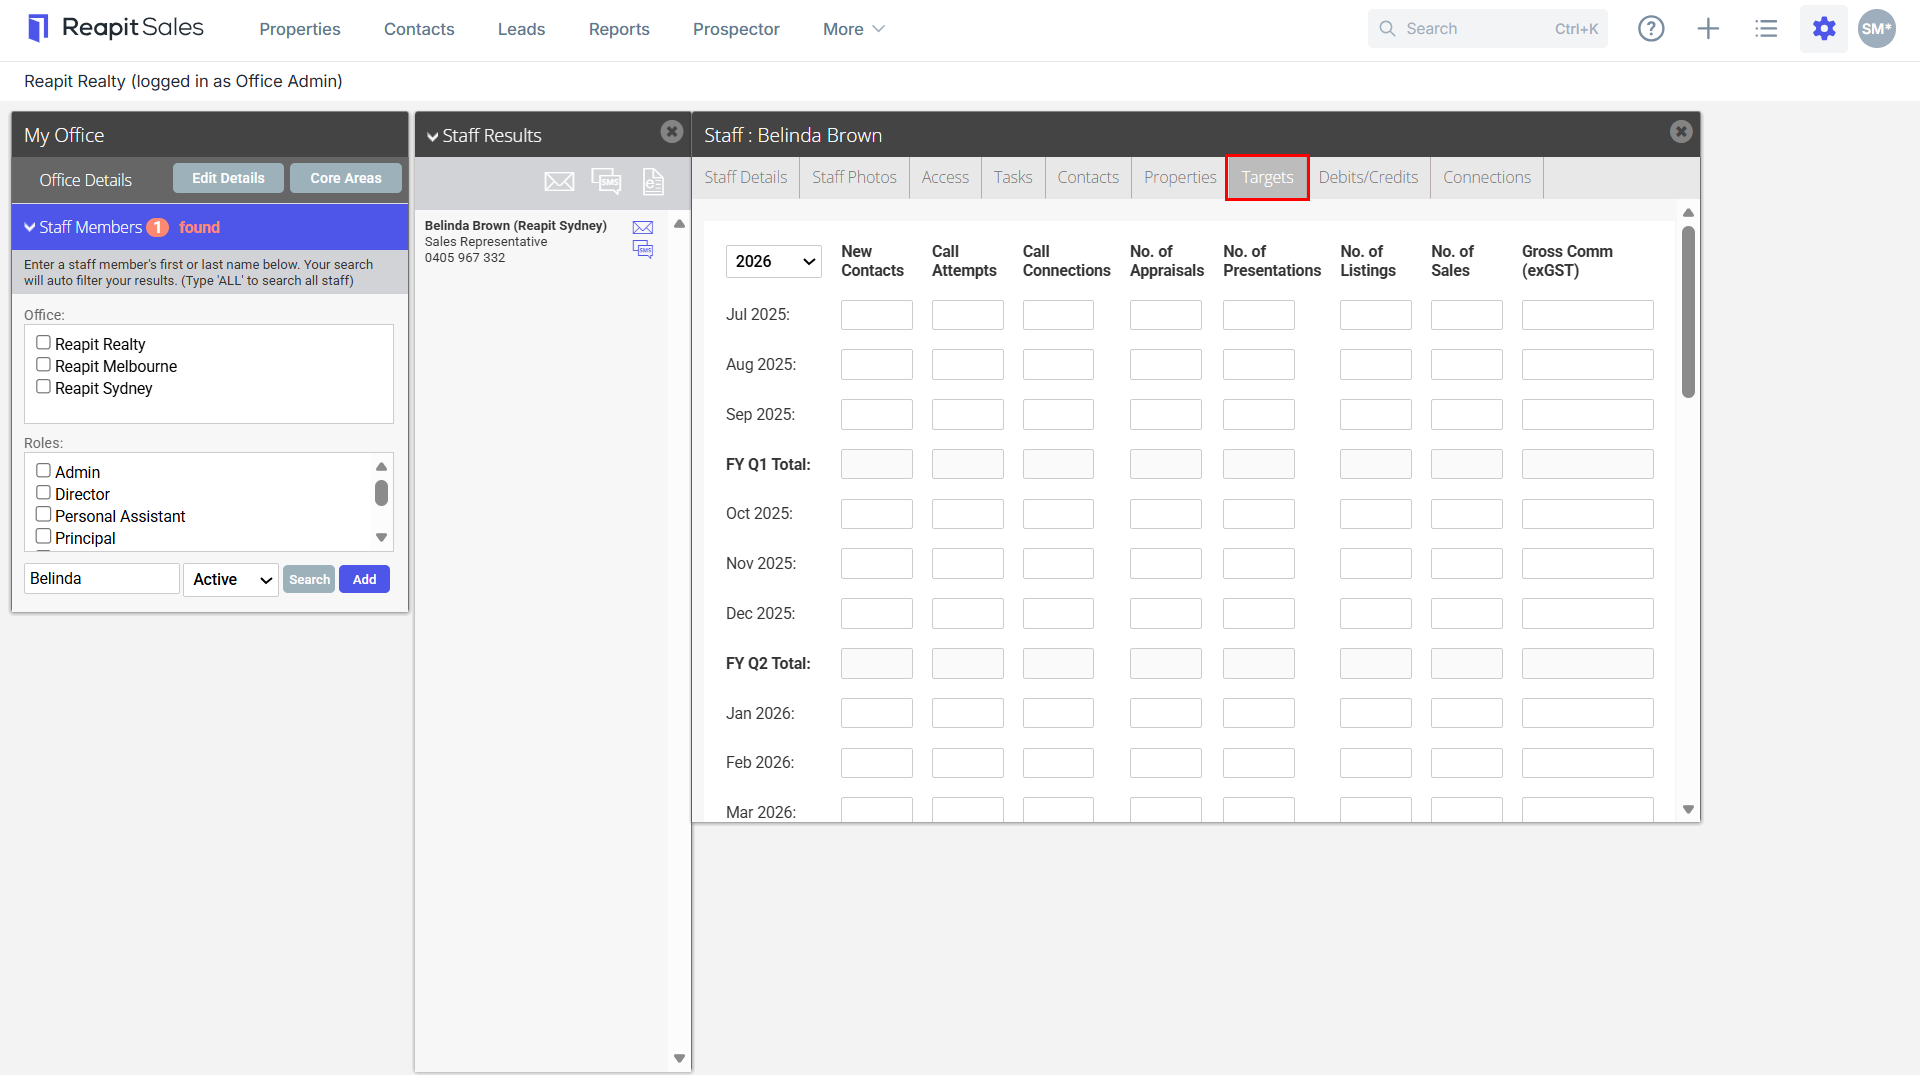Click the targets panel vertical scrollbar
Viewport: 1920px width, 1080px height.
[1688, 312]
